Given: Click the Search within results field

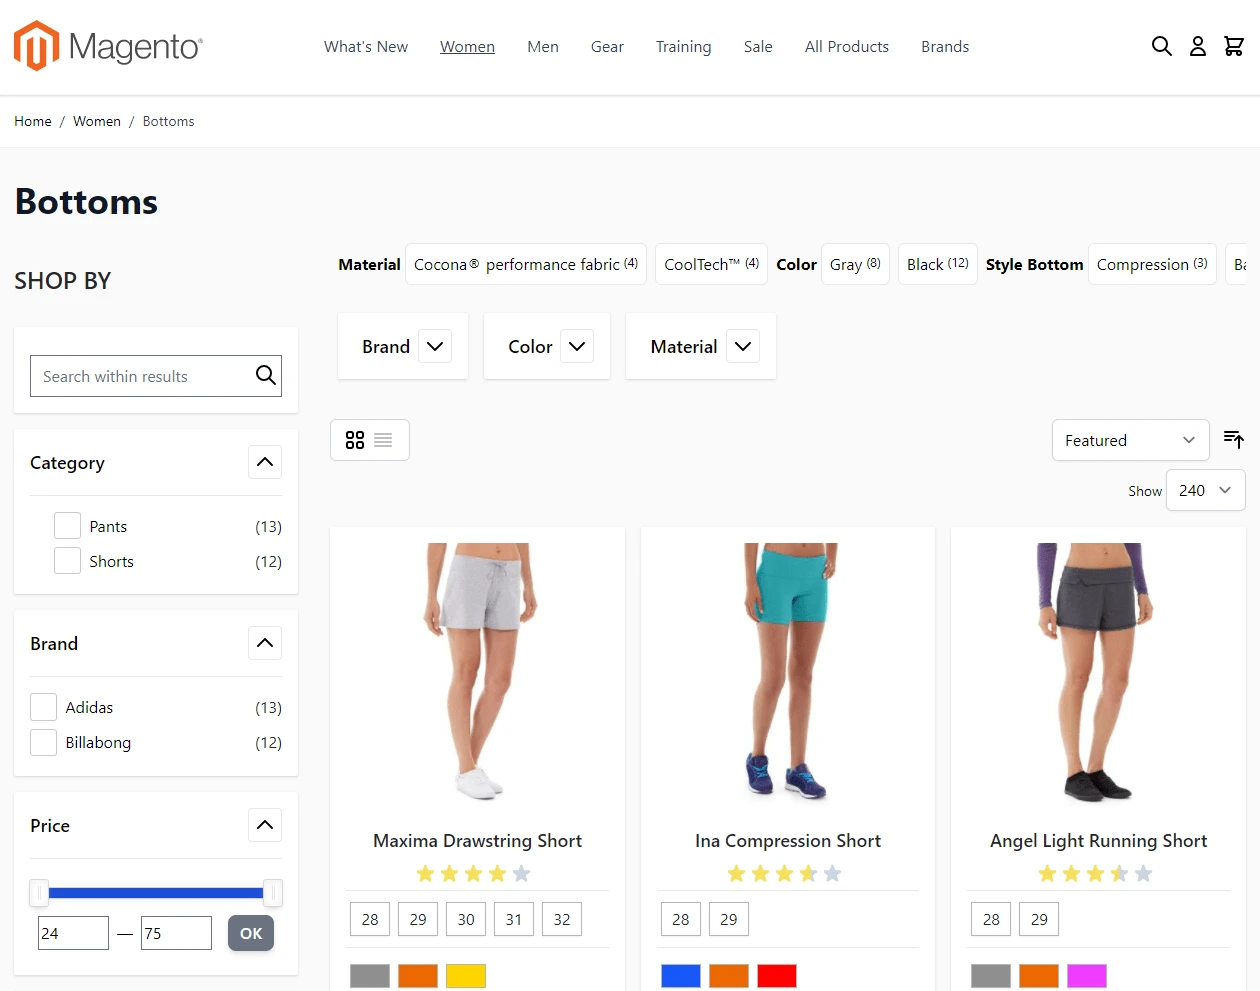Looking at the screenshot, I should point(140,376).
